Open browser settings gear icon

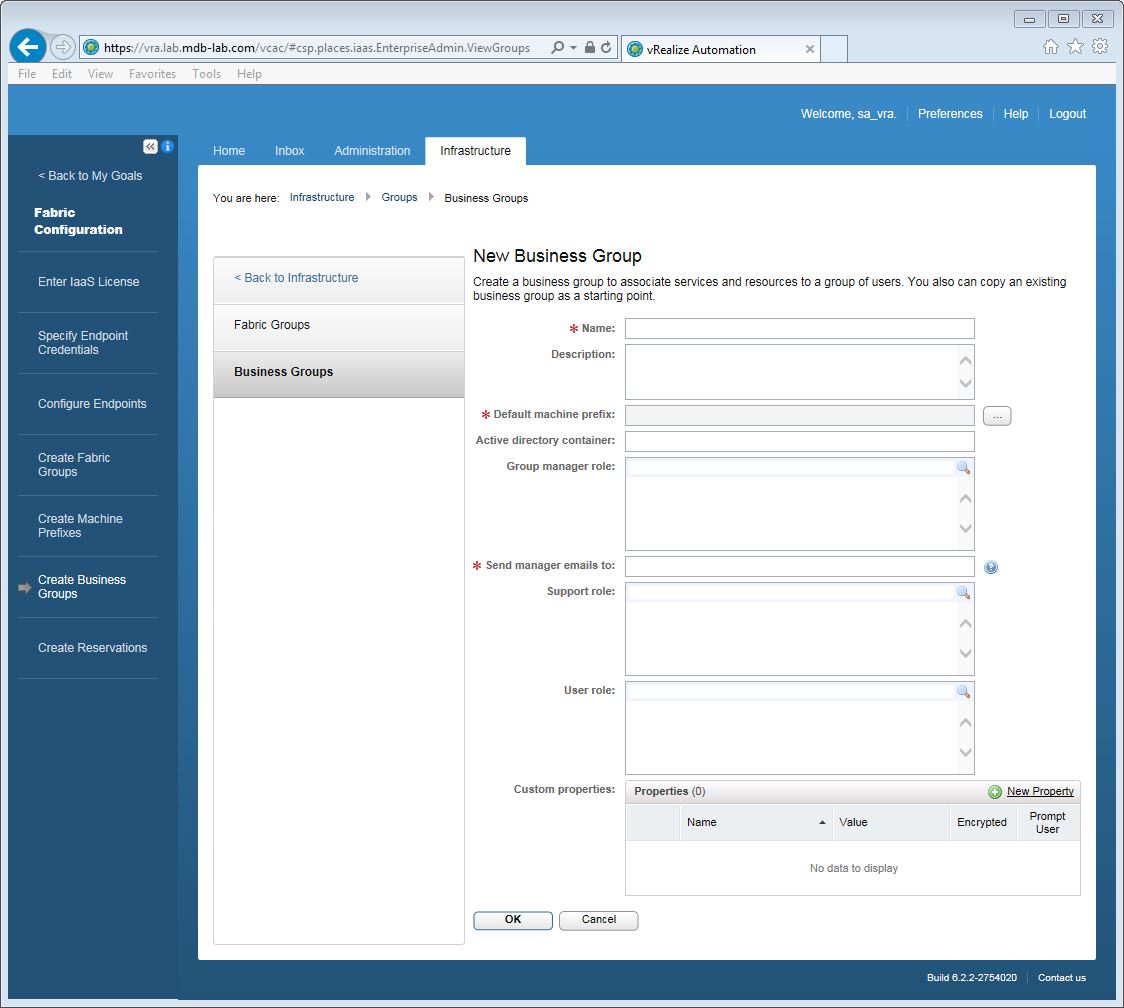pyautogui.click(x=1100, y=47)
